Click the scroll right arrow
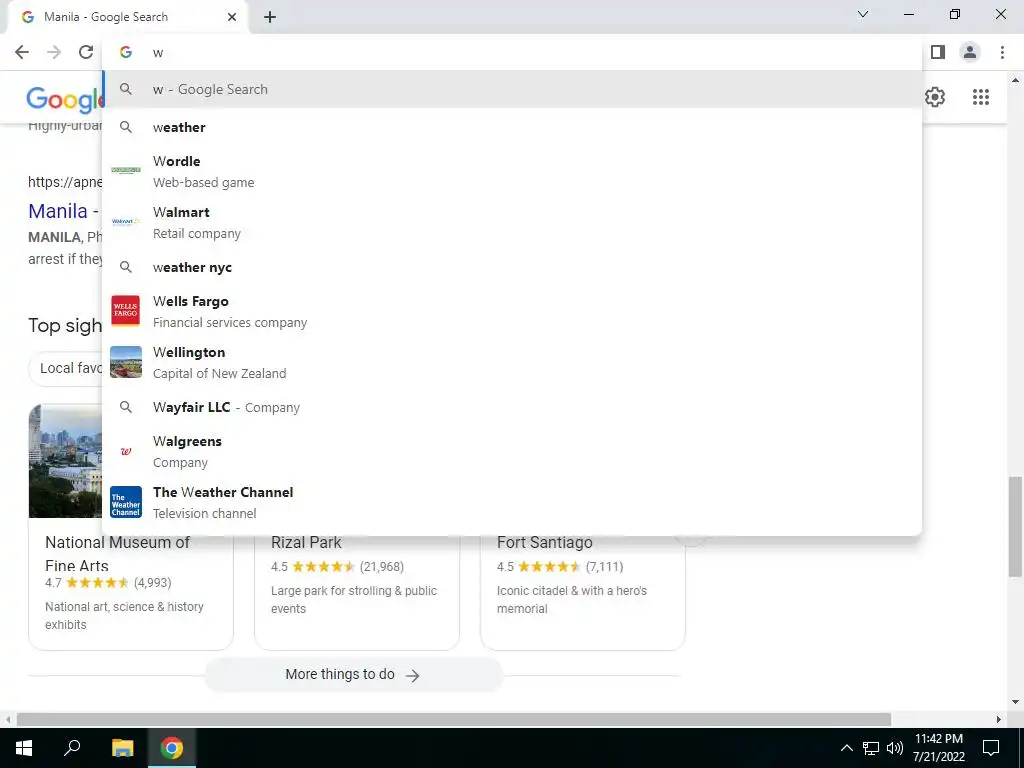Screen dimensions: 1024x768 point(998,719)
